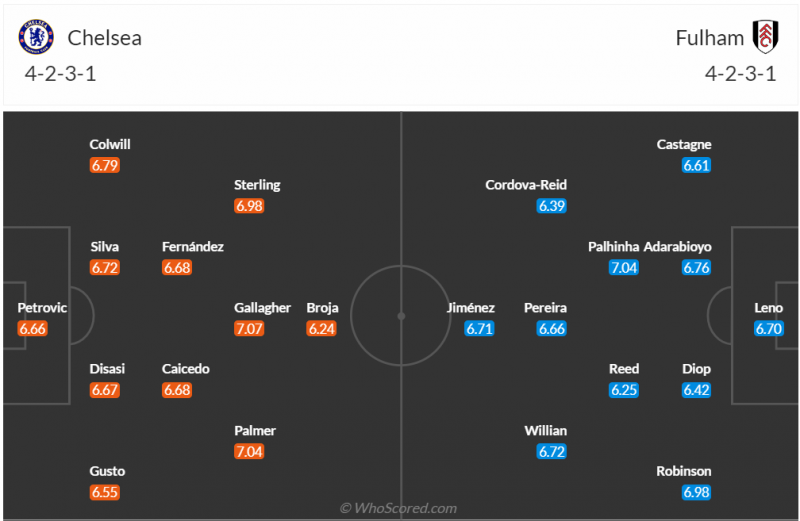800x521 pixels.
Task: Select the player name Castagne
Action: [x=684, y=144]
